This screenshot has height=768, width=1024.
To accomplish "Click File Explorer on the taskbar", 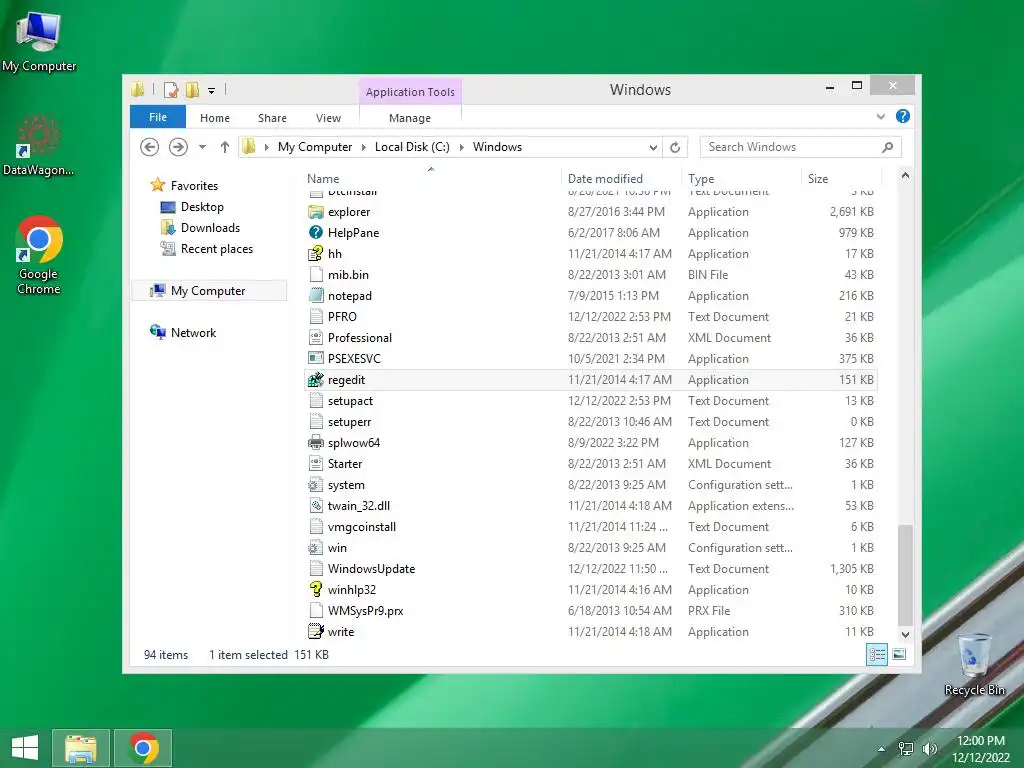I will click(80, 748).
